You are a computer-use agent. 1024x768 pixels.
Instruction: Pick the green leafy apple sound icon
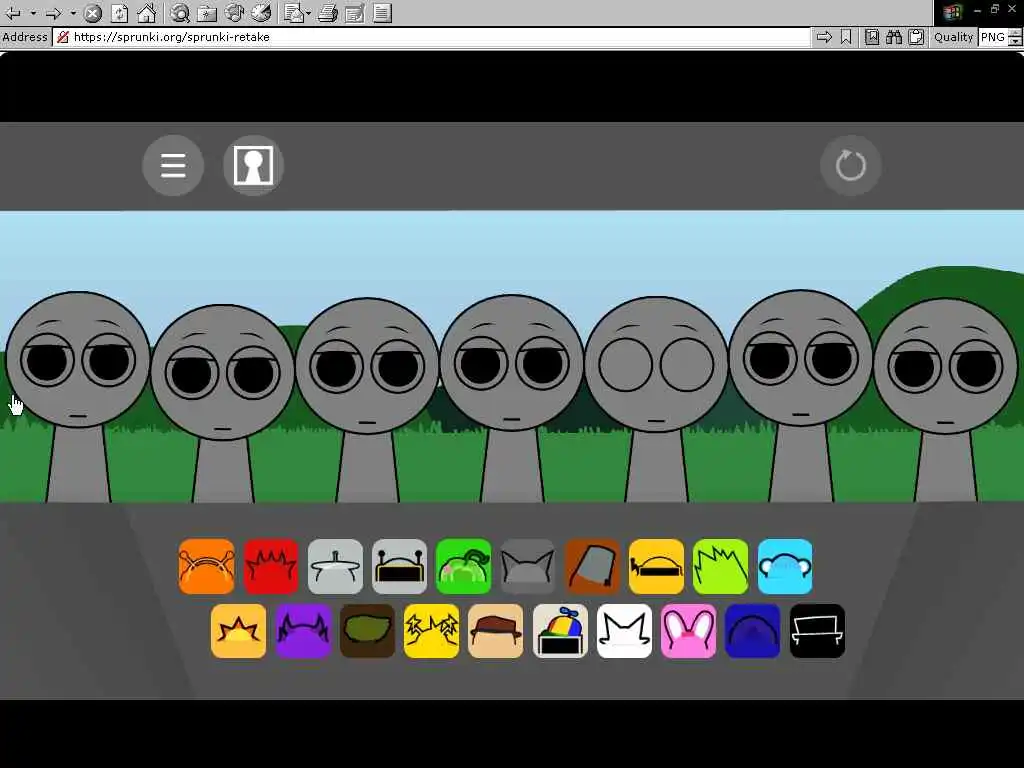click(x=464, y=566)
